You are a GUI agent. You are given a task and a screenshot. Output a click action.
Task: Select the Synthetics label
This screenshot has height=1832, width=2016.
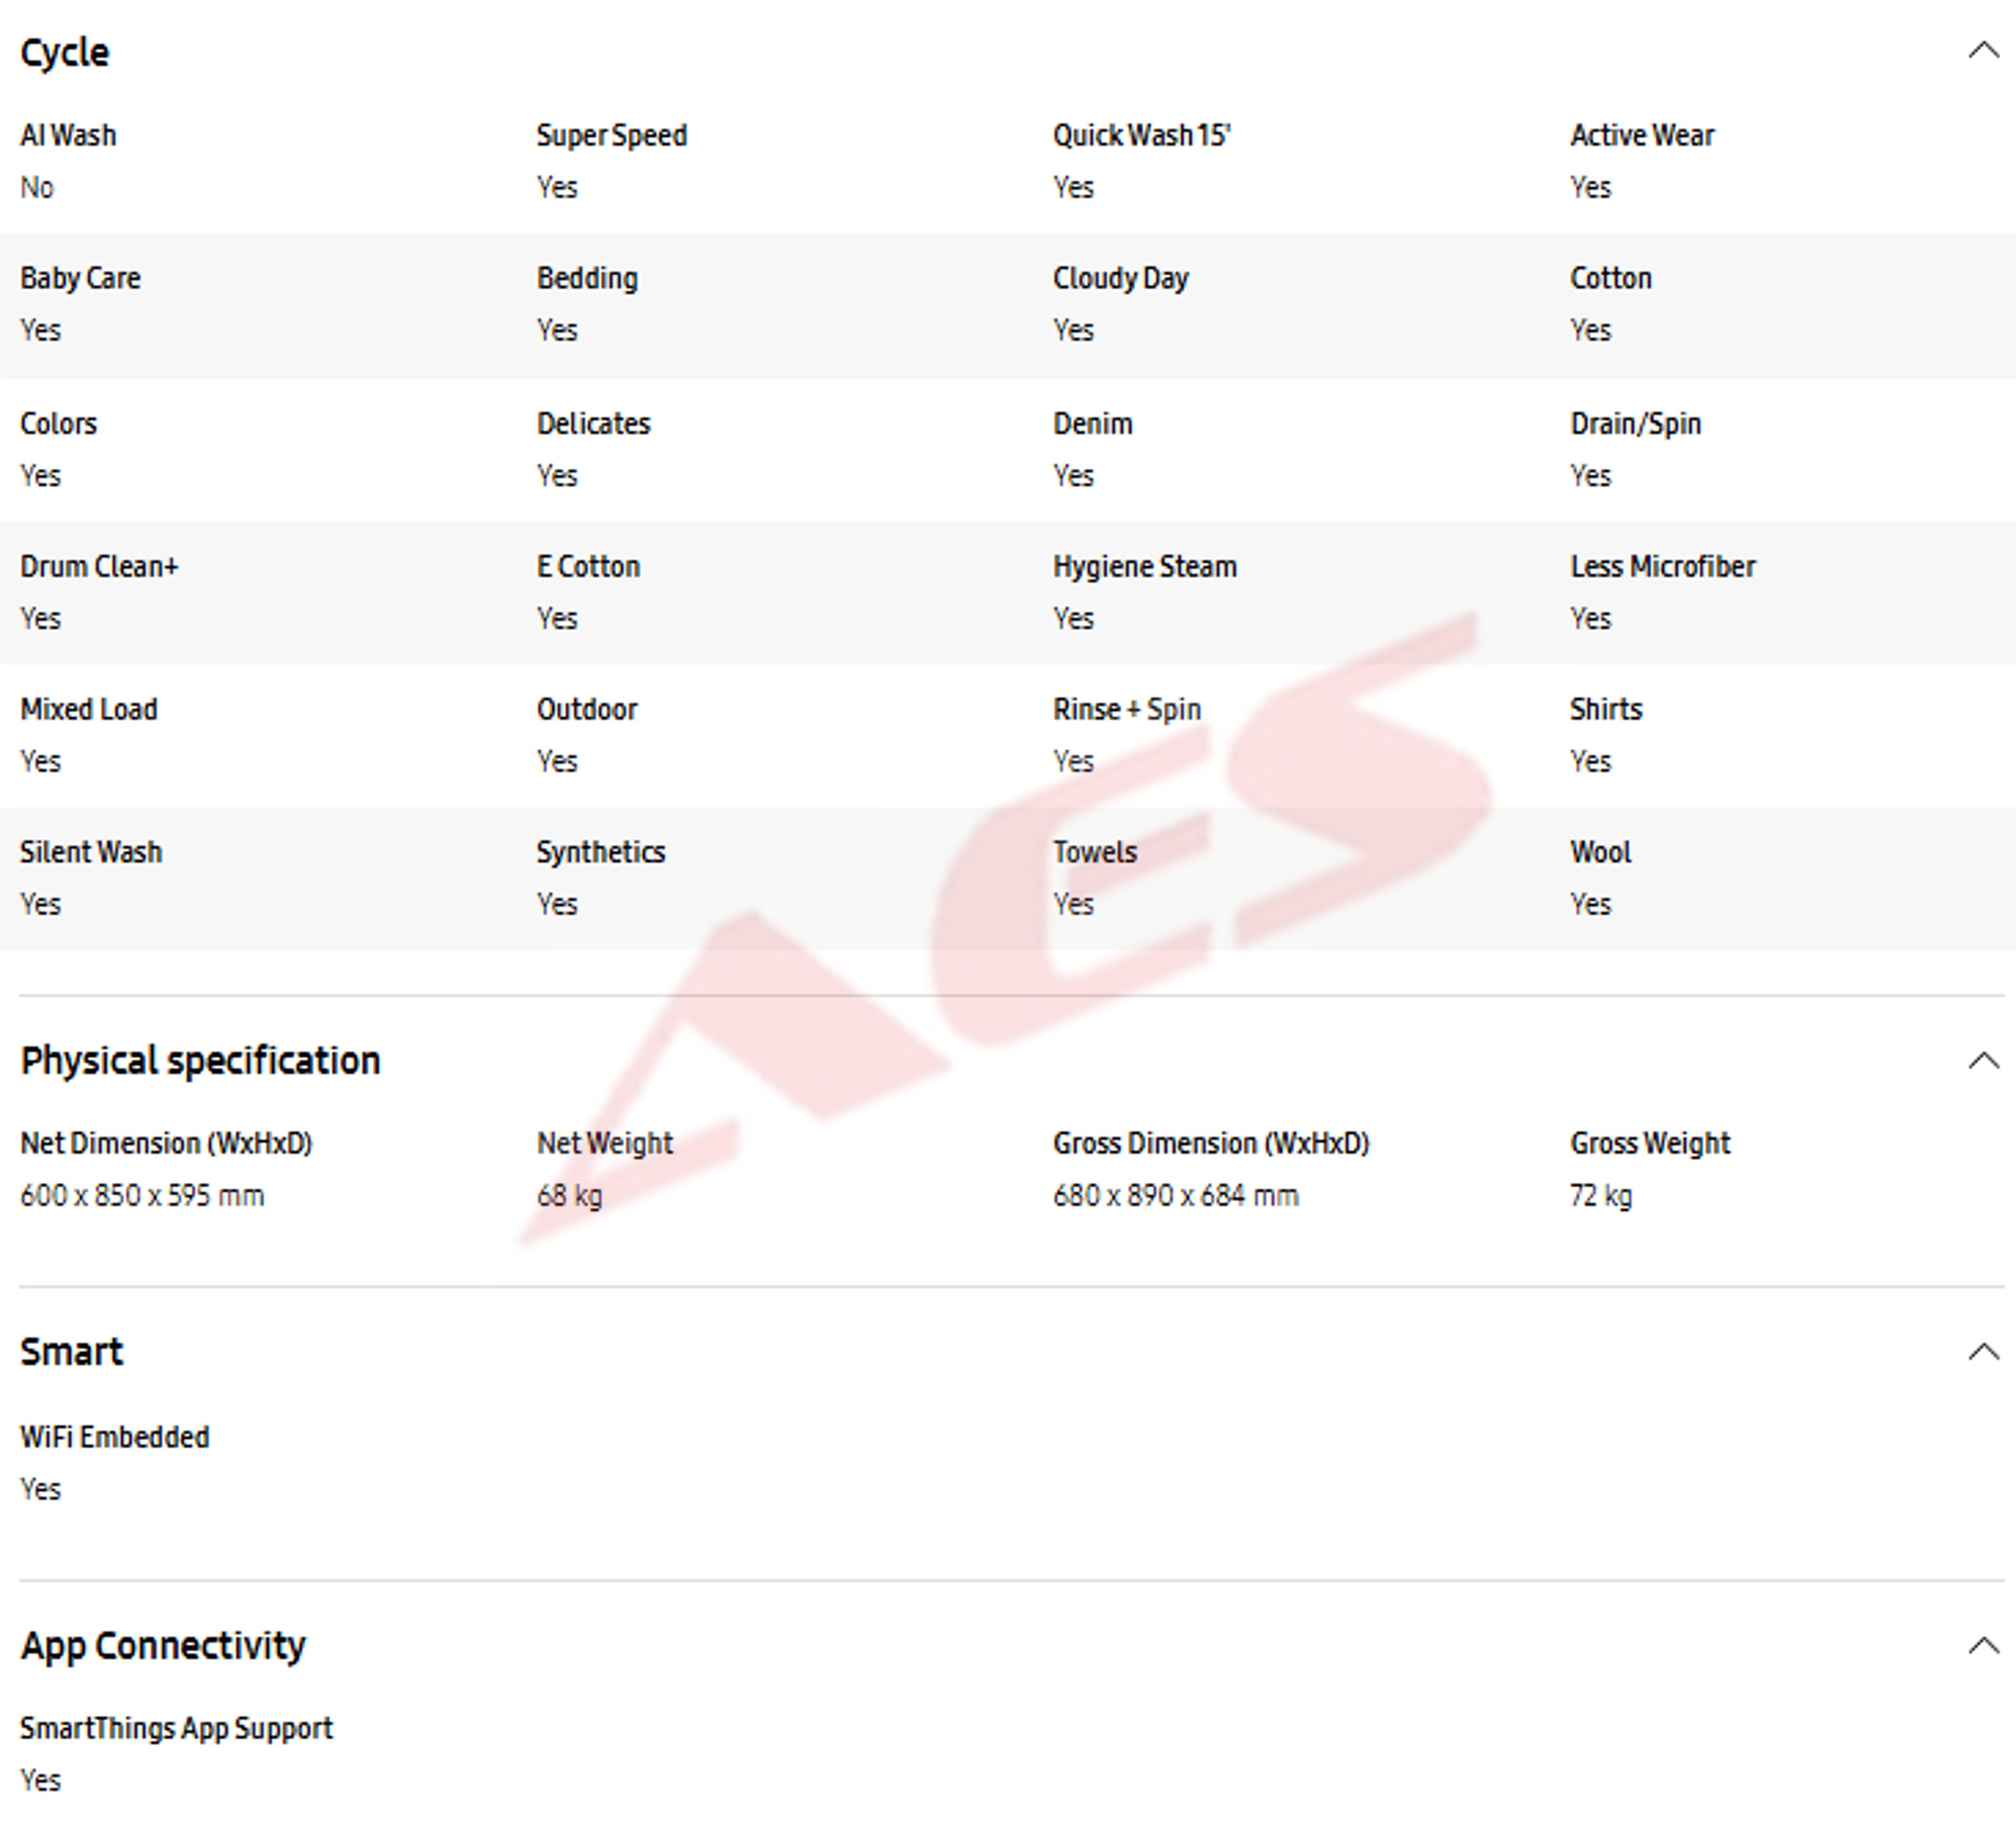pyautogui.click(x=600, y=854)
